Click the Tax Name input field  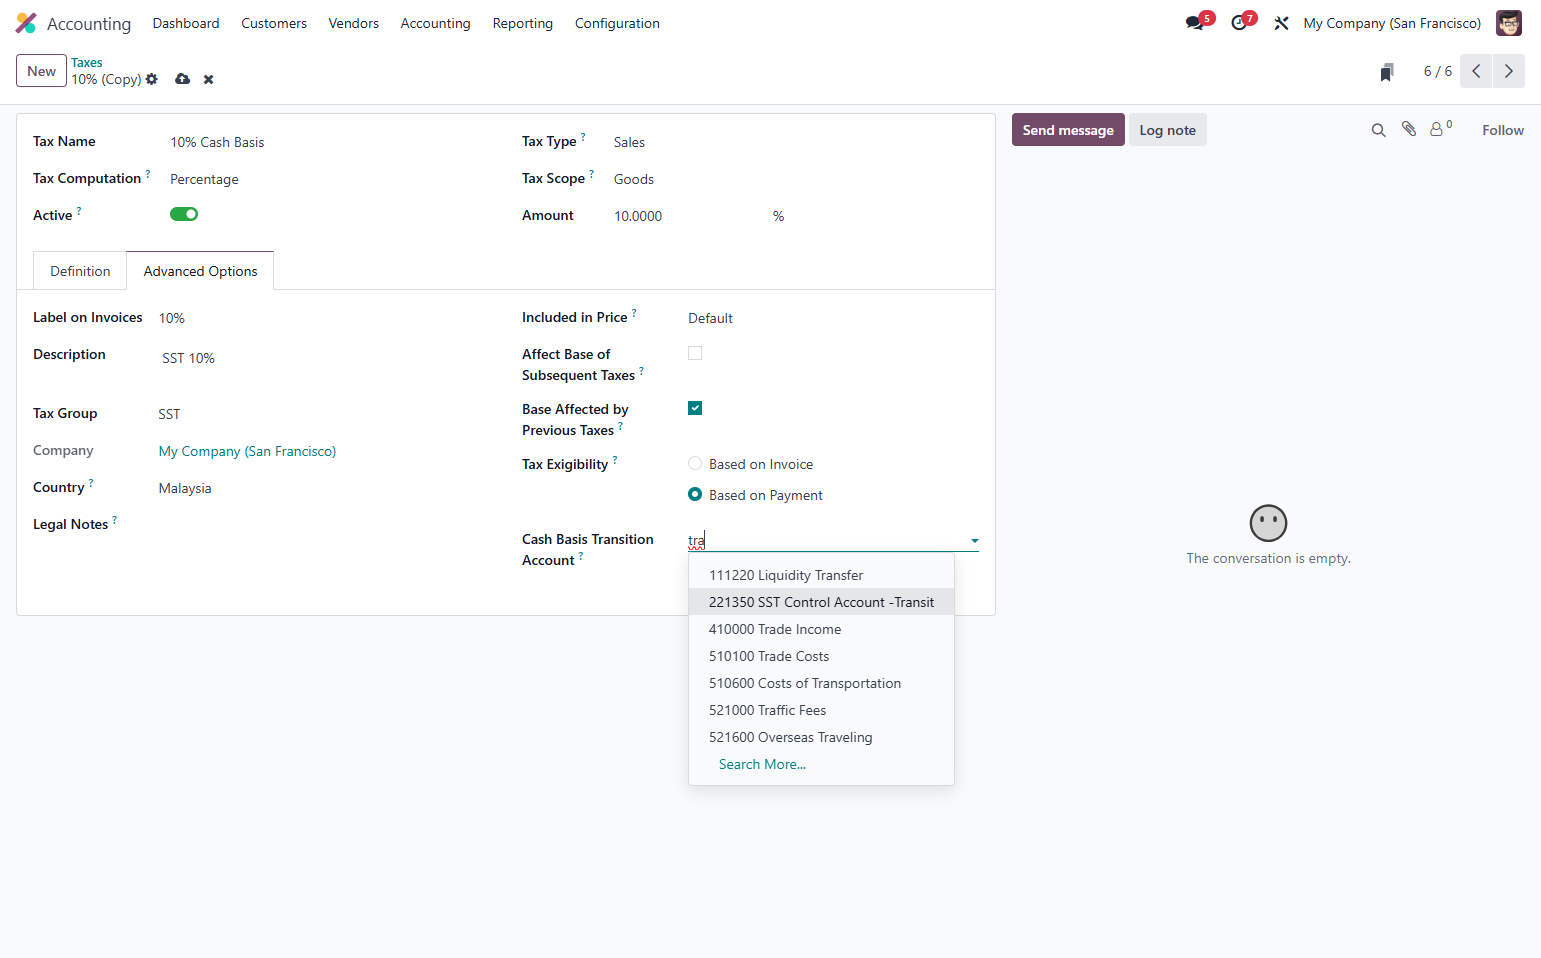(x=330, y=142)
